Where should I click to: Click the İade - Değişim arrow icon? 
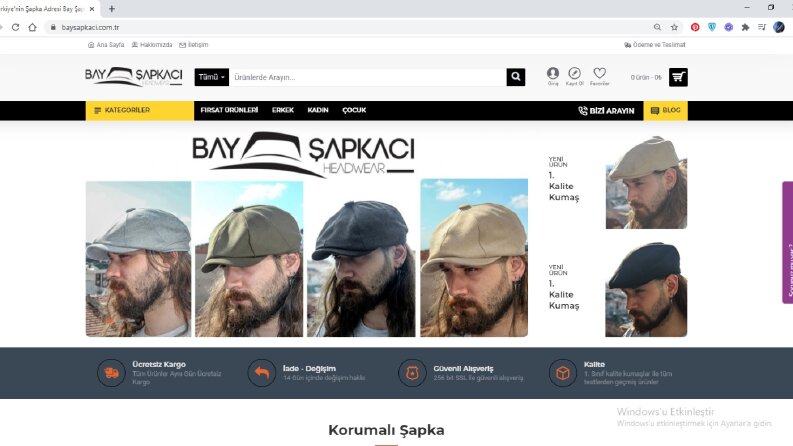(261, 373)
